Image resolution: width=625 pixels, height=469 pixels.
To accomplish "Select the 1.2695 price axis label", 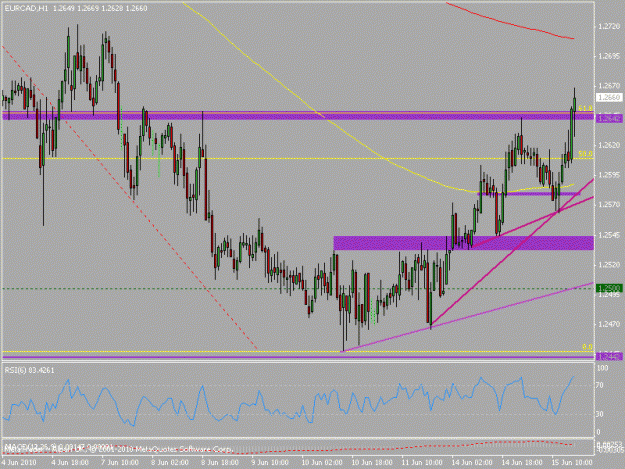I will (609, 56).
